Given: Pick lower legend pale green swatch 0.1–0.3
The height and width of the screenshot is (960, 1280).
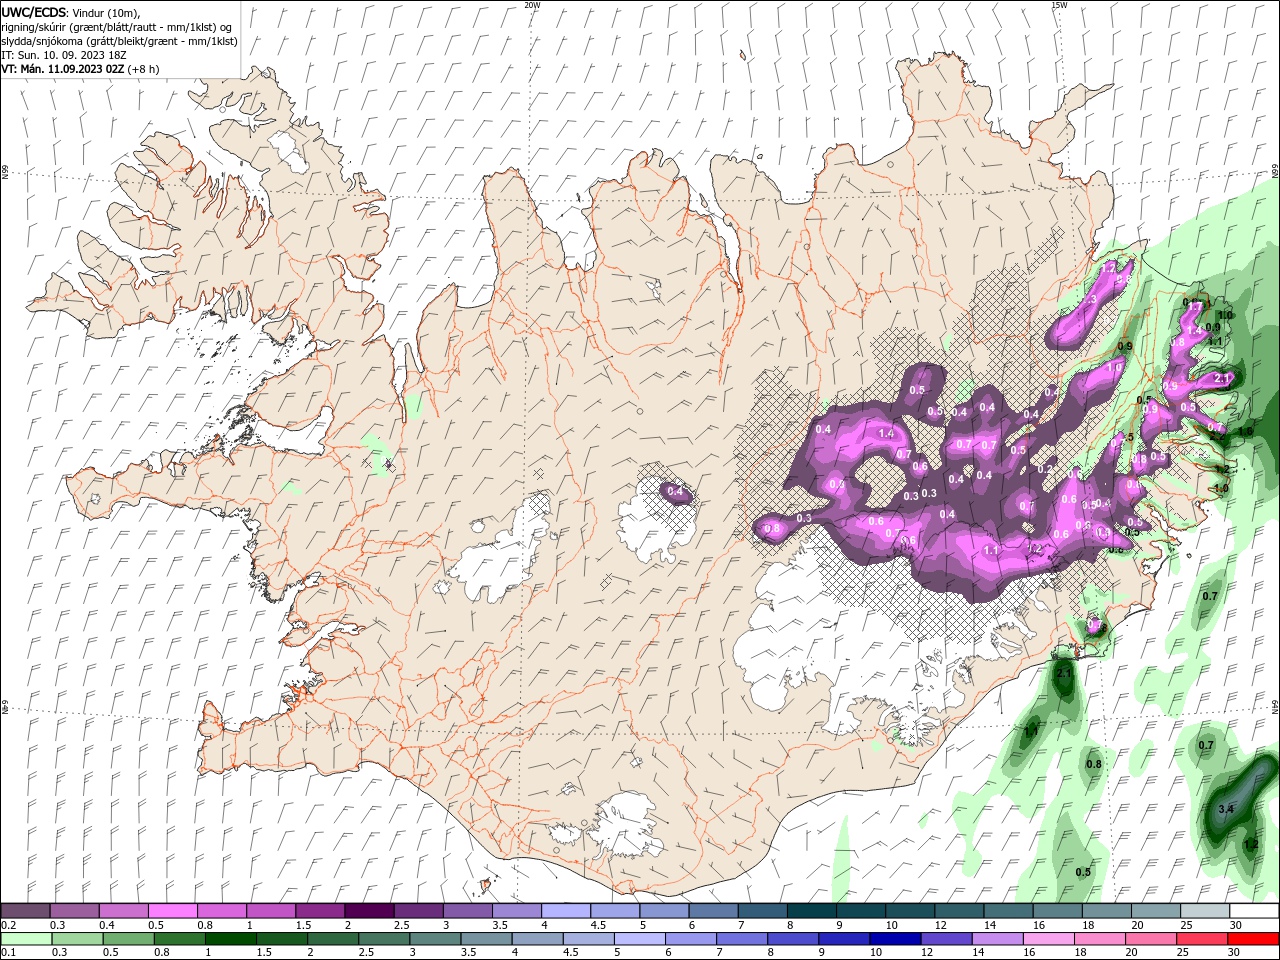Looking at the screenshot, I should click(x=26, y=939).
